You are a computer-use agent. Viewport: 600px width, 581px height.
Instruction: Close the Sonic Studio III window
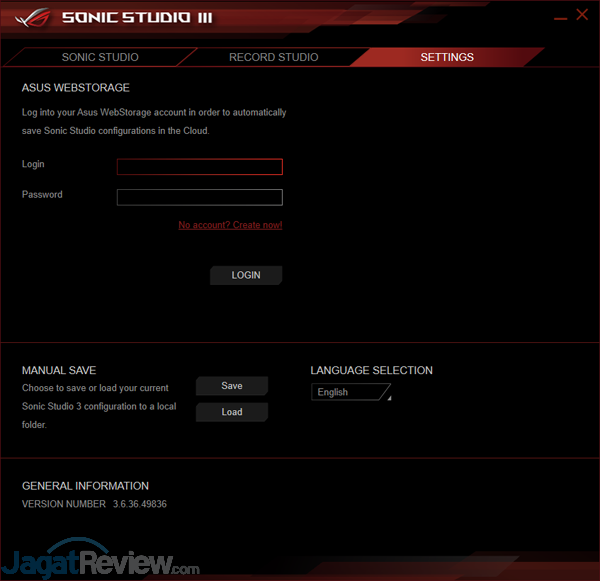[582, 15]
